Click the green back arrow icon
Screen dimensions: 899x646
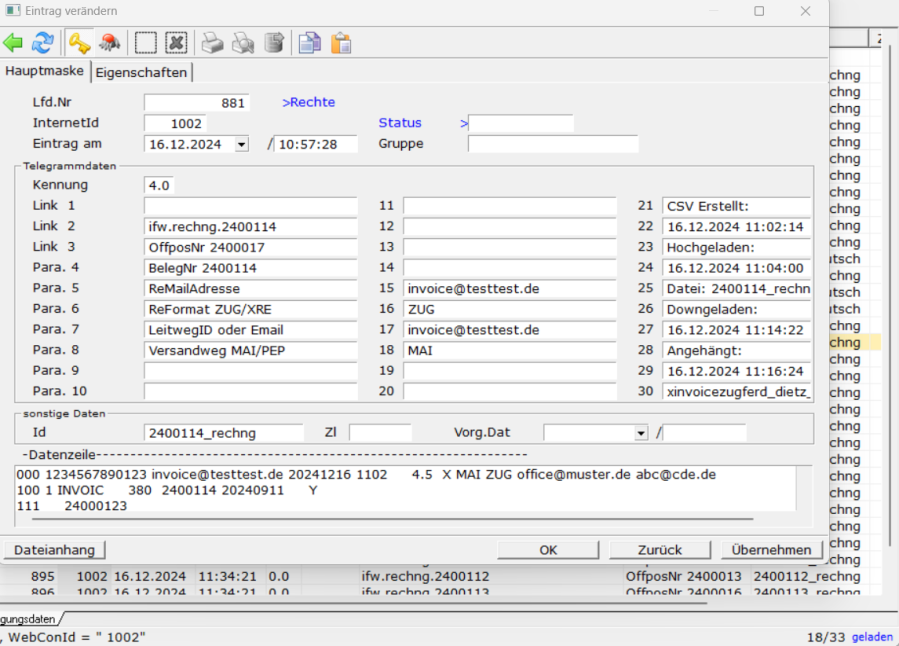pyautogui.click(x=13, y=43)
